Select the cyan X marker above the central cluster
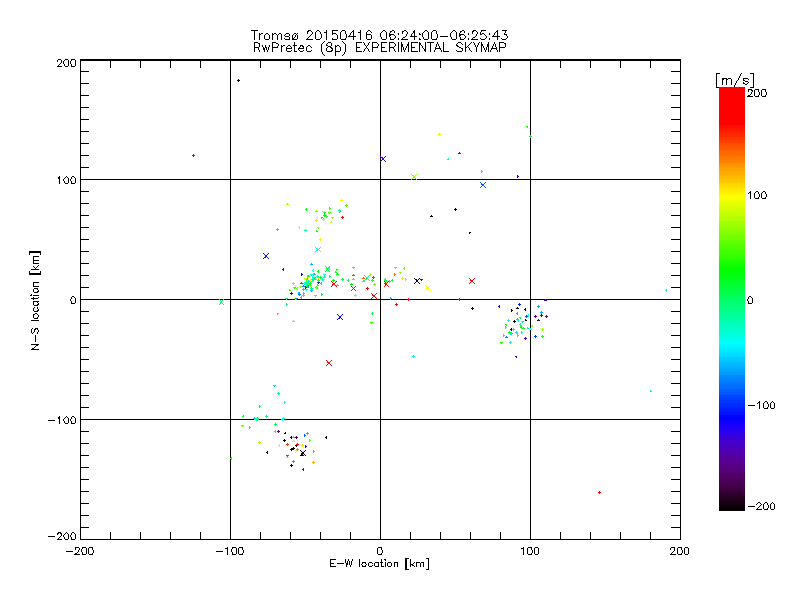Image resolution: width=800 pixels, height=600 pixels. pos(318,249)
